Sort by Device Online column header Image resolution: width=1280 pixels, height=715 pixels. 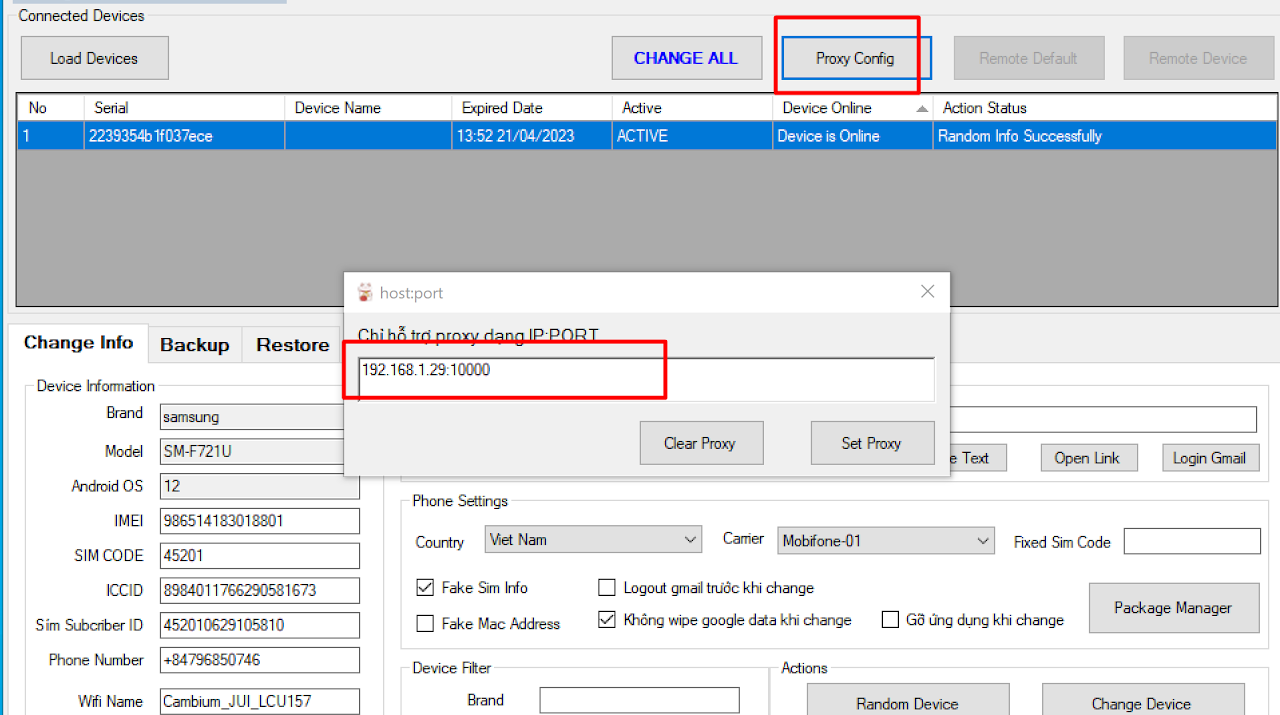pos(852,108)
